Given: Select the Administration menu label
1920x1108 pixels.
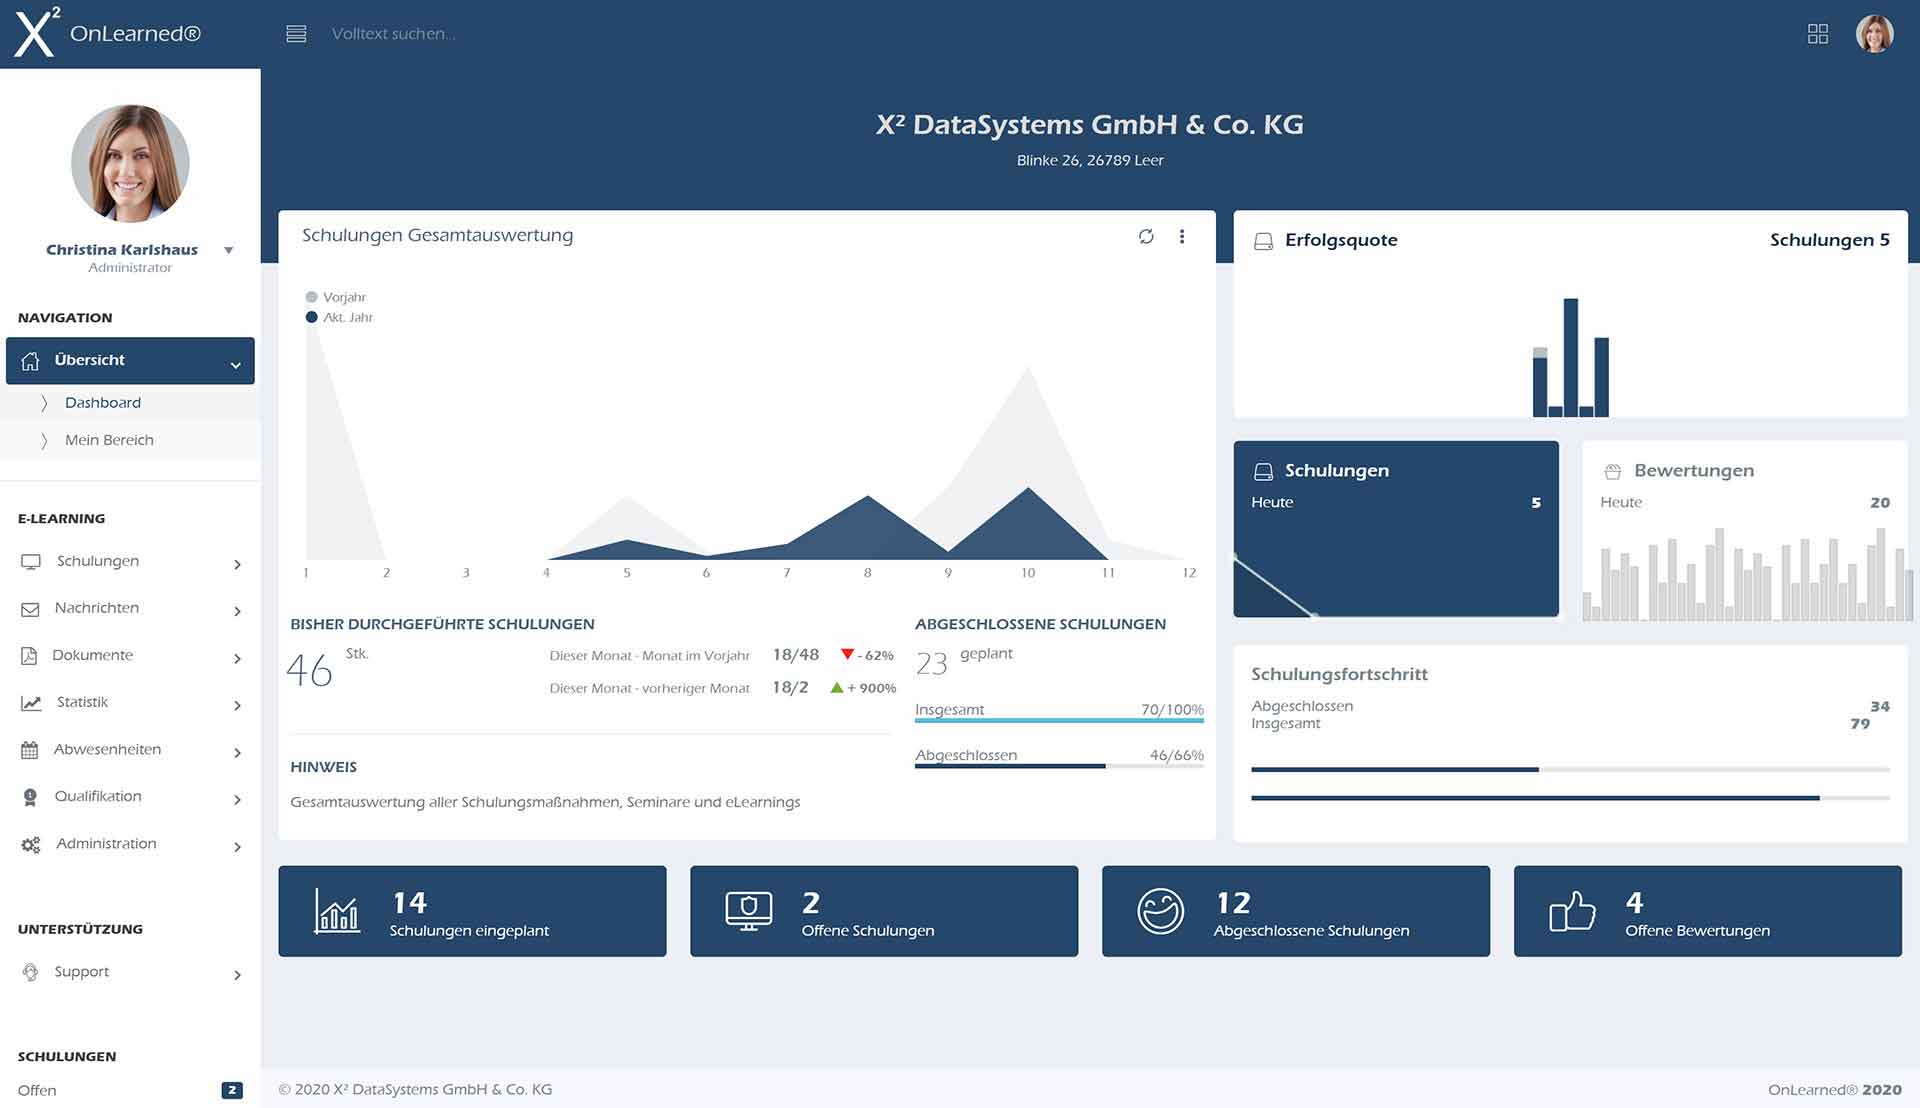Looking at the screenshot, I should (106, 844).
